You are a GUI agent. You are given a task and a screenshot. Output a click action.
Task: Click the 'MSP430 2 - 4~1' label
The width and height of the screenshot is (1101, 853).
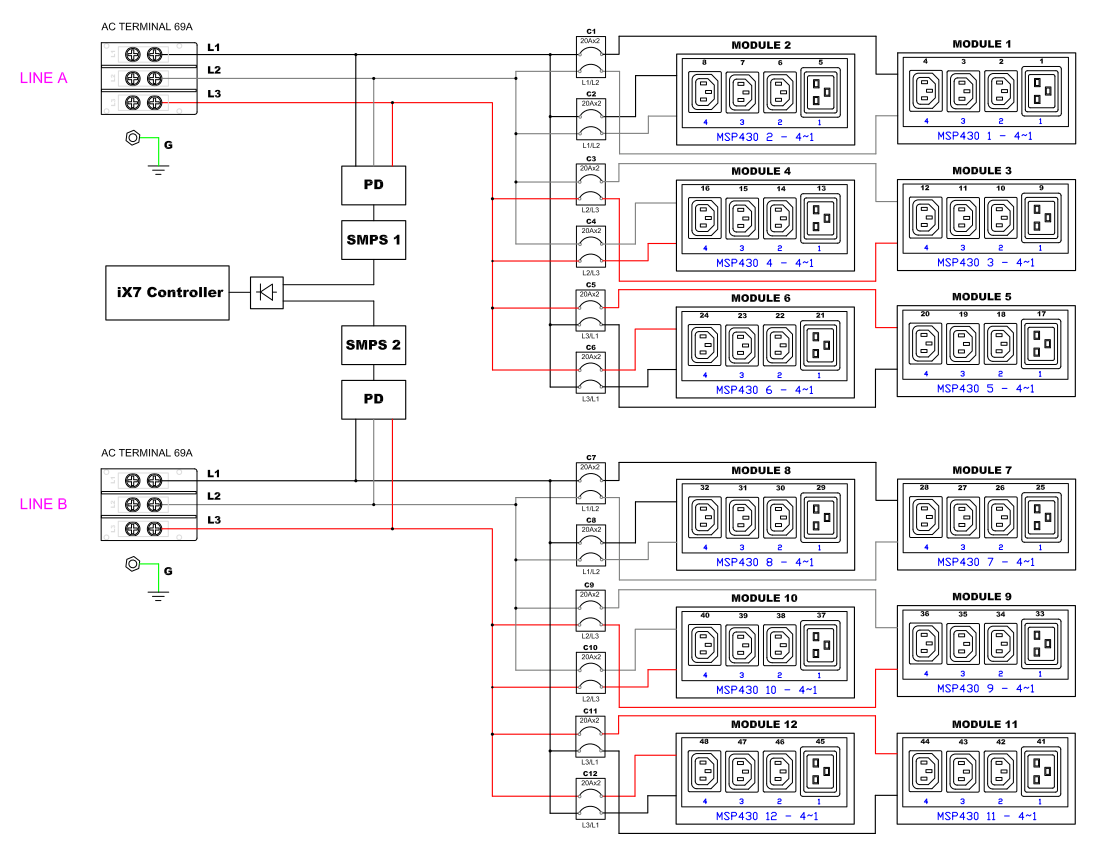[x=765, y=137]
